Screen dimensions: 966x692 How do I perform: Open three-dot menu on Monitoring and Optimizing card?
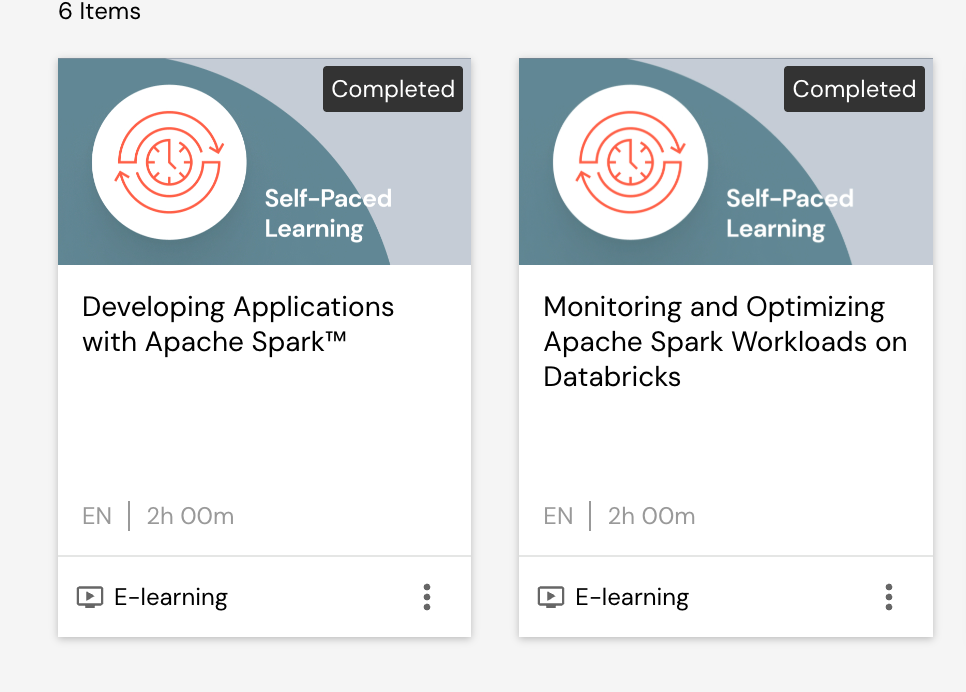888,597
